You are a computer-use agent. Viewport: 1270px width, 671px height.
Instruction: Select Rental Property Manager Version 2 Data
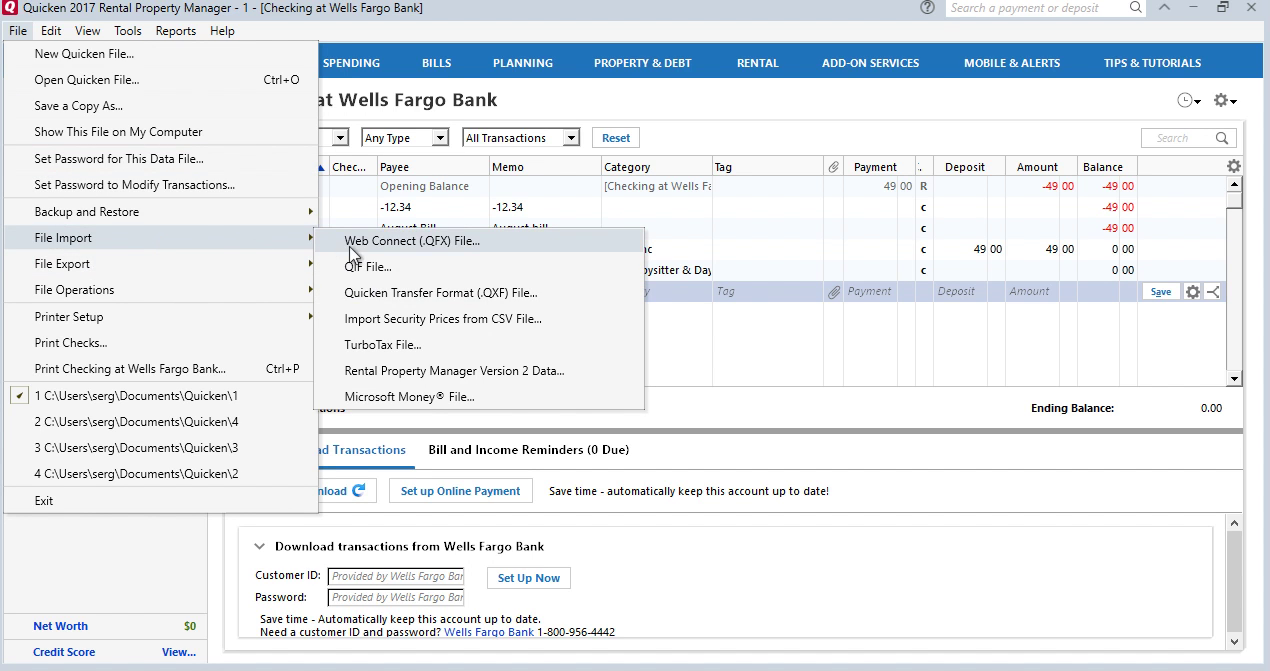479,371
